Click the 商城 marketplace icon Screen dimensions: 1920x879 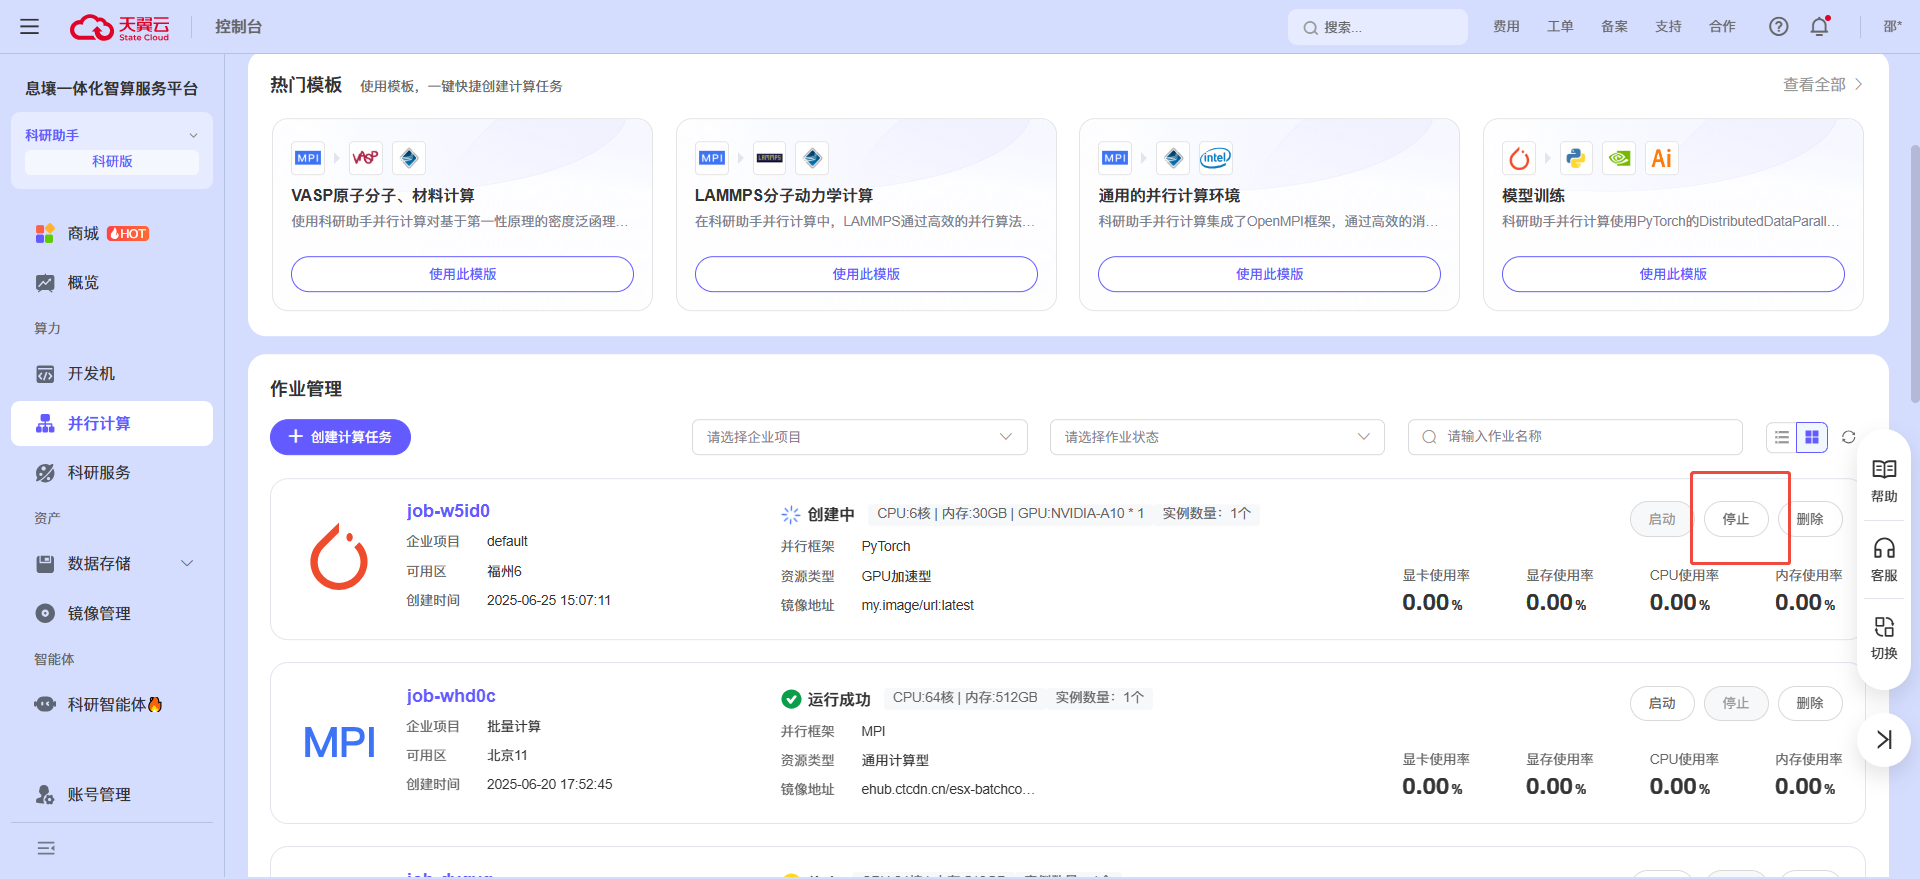pos(45,234)
